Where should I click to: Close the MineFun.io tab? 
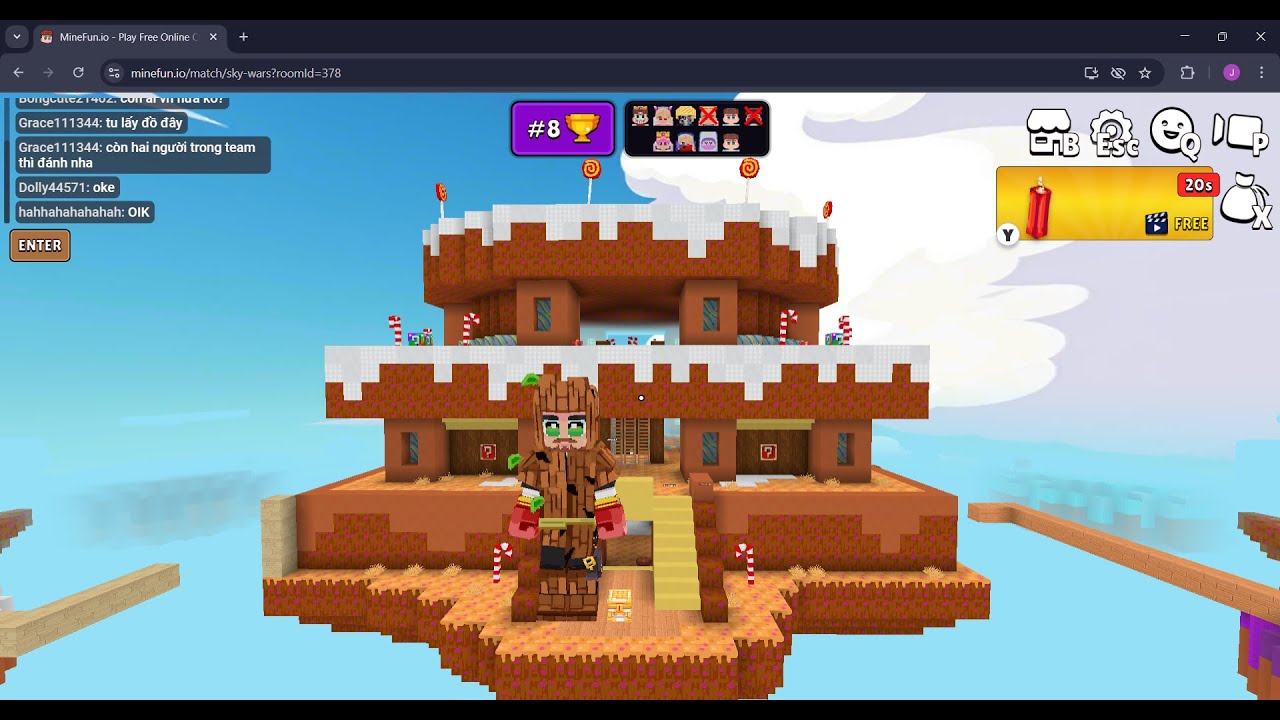[213, 37]
